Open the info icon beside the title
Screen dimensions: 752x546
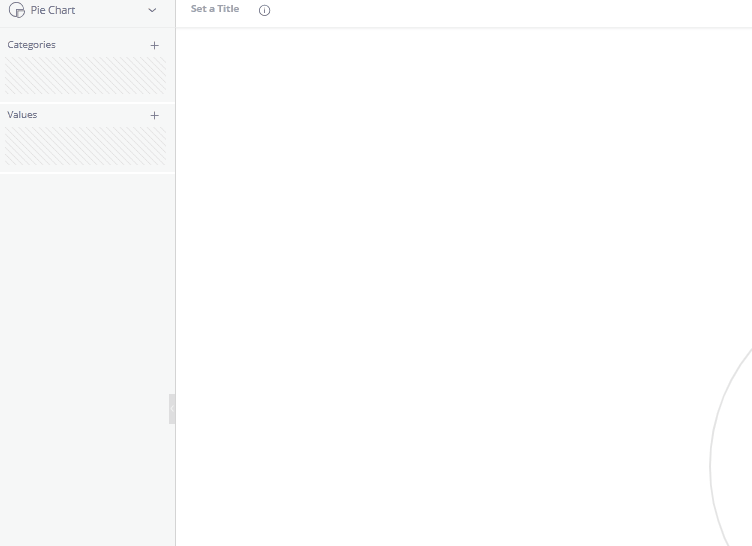pyautogui.click(x=264, y=11)
